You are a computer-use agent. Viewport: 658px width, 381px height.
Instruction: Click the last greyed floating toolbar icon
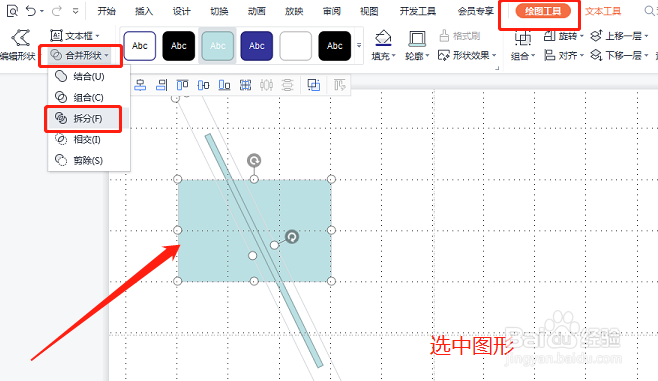[339, 85]
